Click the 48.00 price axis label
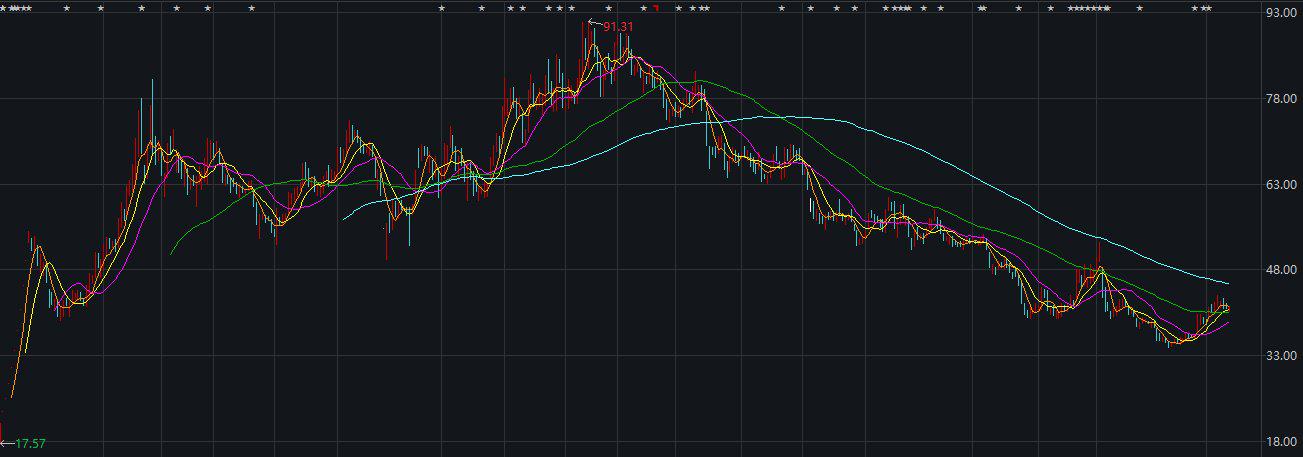Image resolution: width=1303 pixels, height=457 pixels. tap(1279, 270)
